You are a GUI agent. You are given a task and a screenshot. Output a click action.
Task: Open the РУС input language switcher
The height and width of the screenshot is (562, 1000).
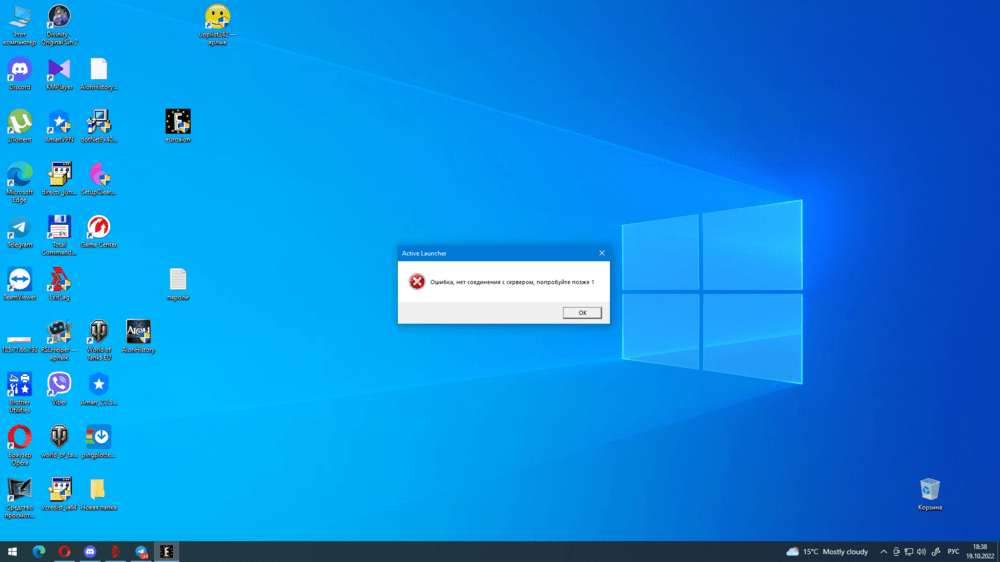(953, 551)
